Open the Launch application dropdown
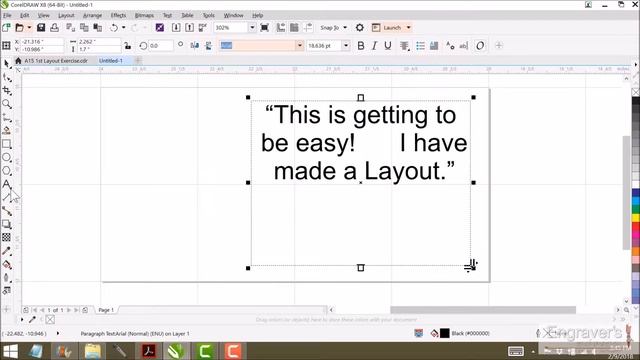Viewport: 640px width, 360px height. coord(408,27)
